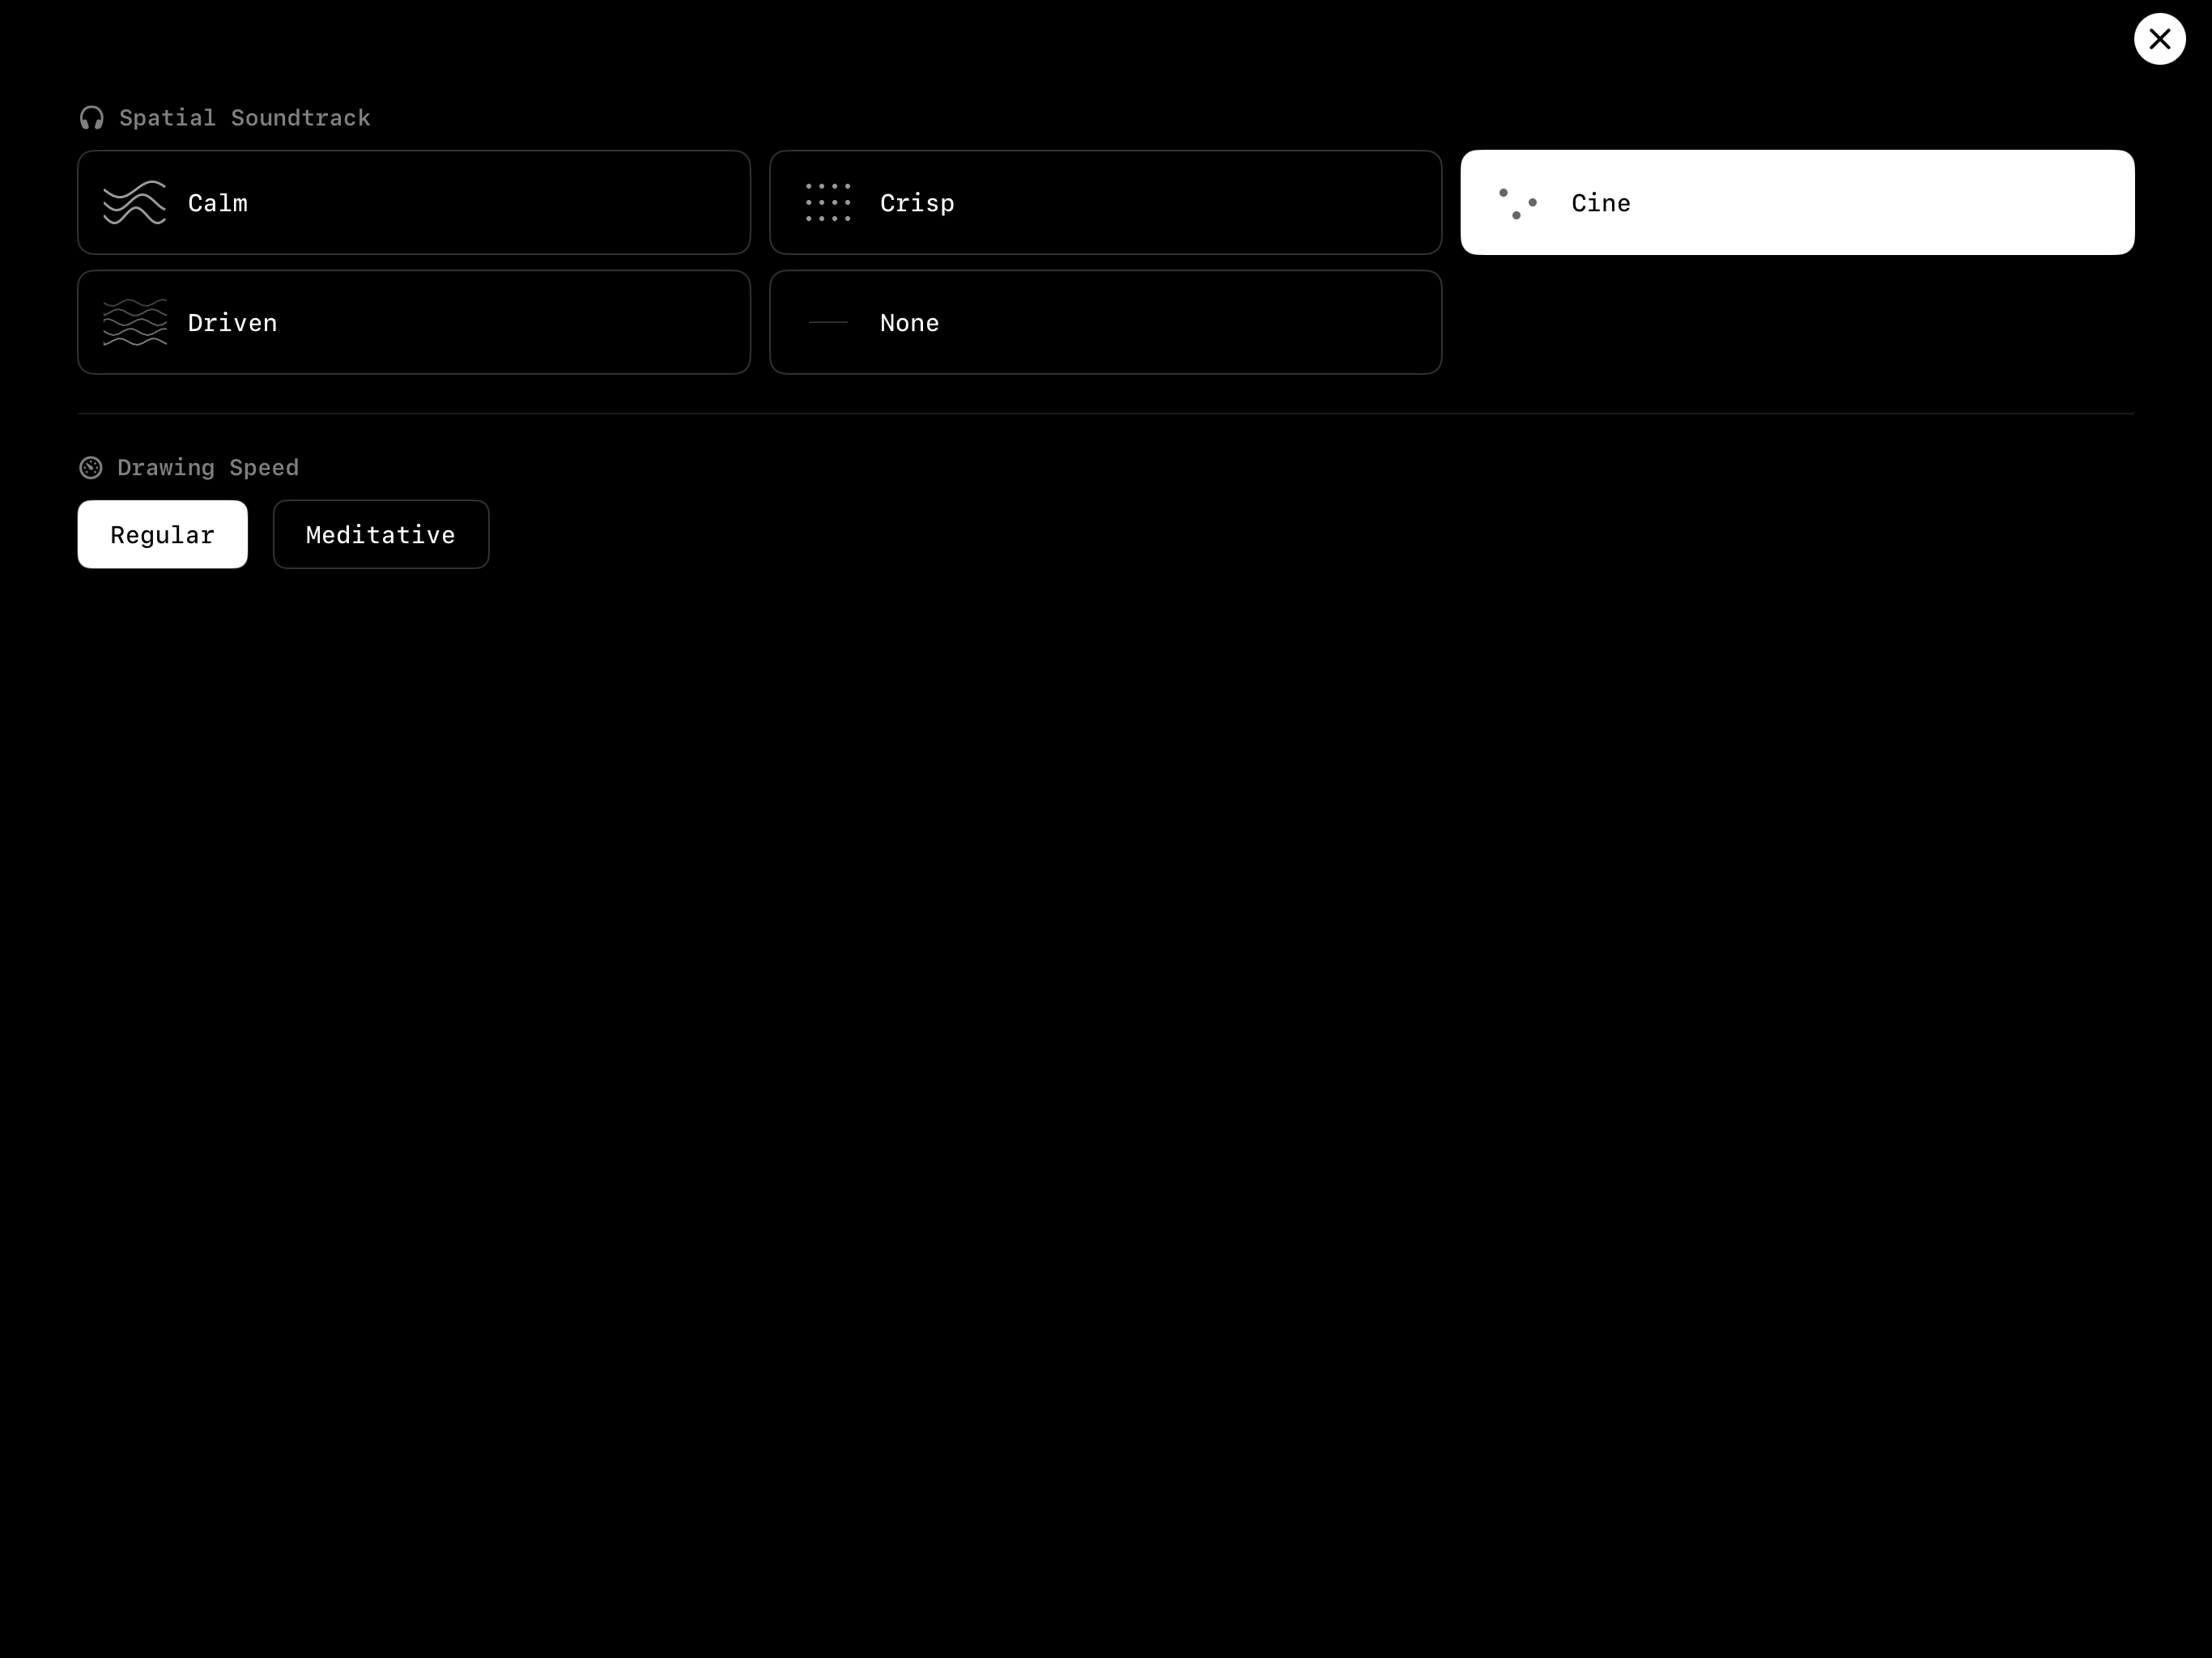This screenshot has width=2212, height=1658.
Task: Click the Spatial Soundtrack heading text
Action: point(245,118)
